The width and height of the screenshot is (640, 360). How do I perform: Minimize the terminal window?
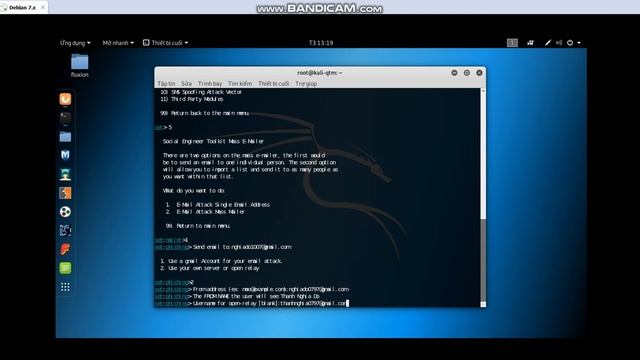[x=454, y=73]
